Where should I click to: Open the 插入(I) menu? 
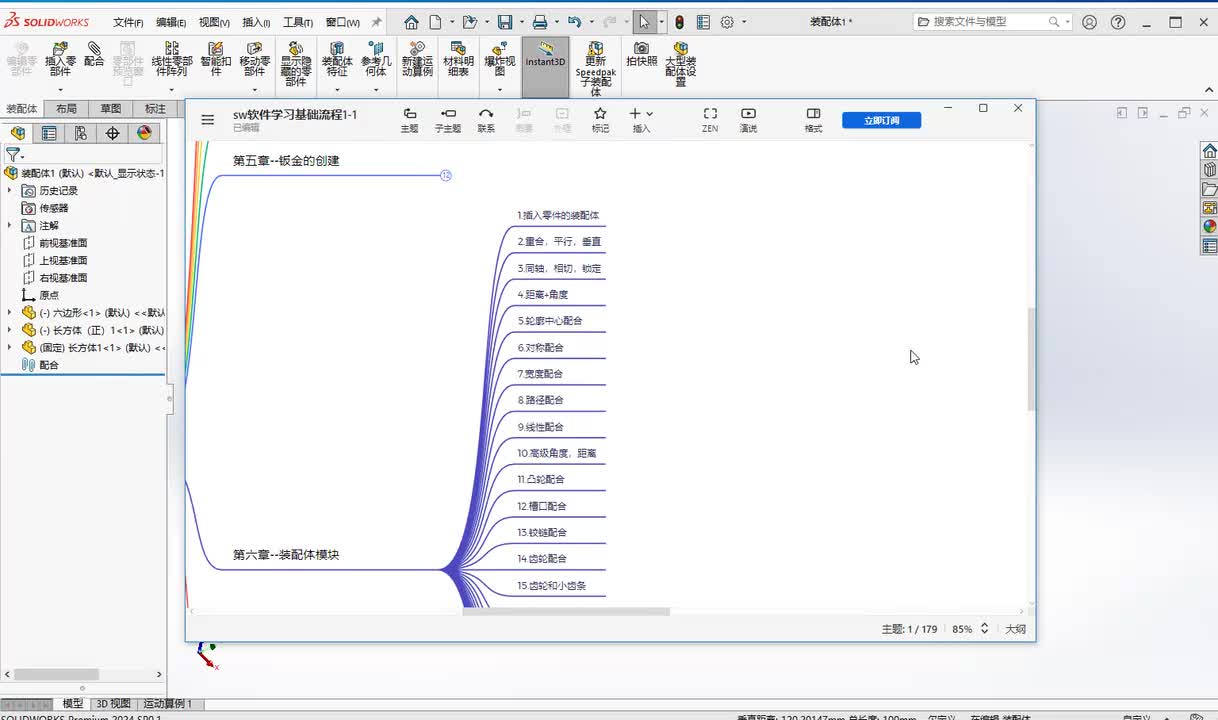click(256, 22)
